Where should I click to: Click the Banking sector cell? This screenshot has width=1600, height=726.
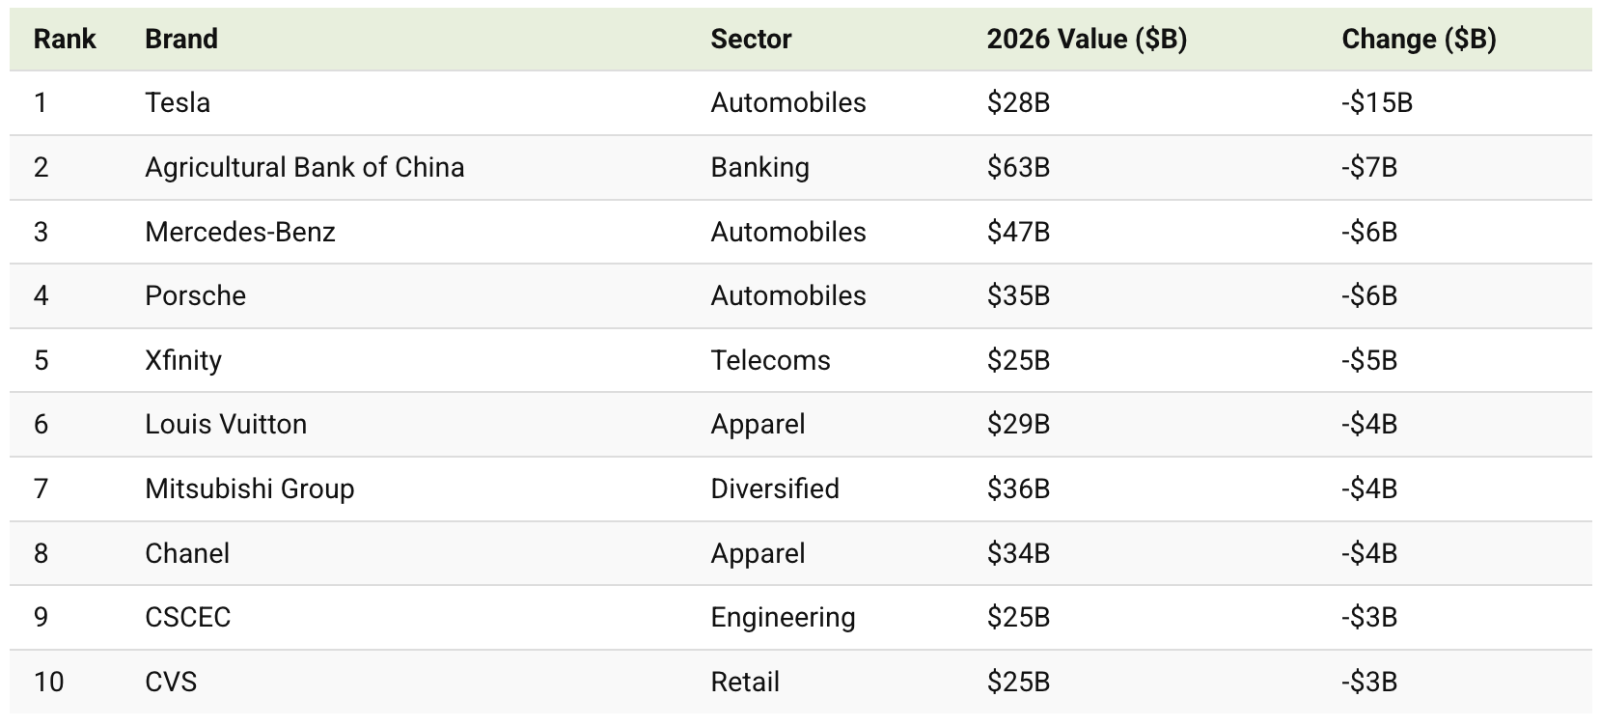pyautogui.click(x=759, y=167)
